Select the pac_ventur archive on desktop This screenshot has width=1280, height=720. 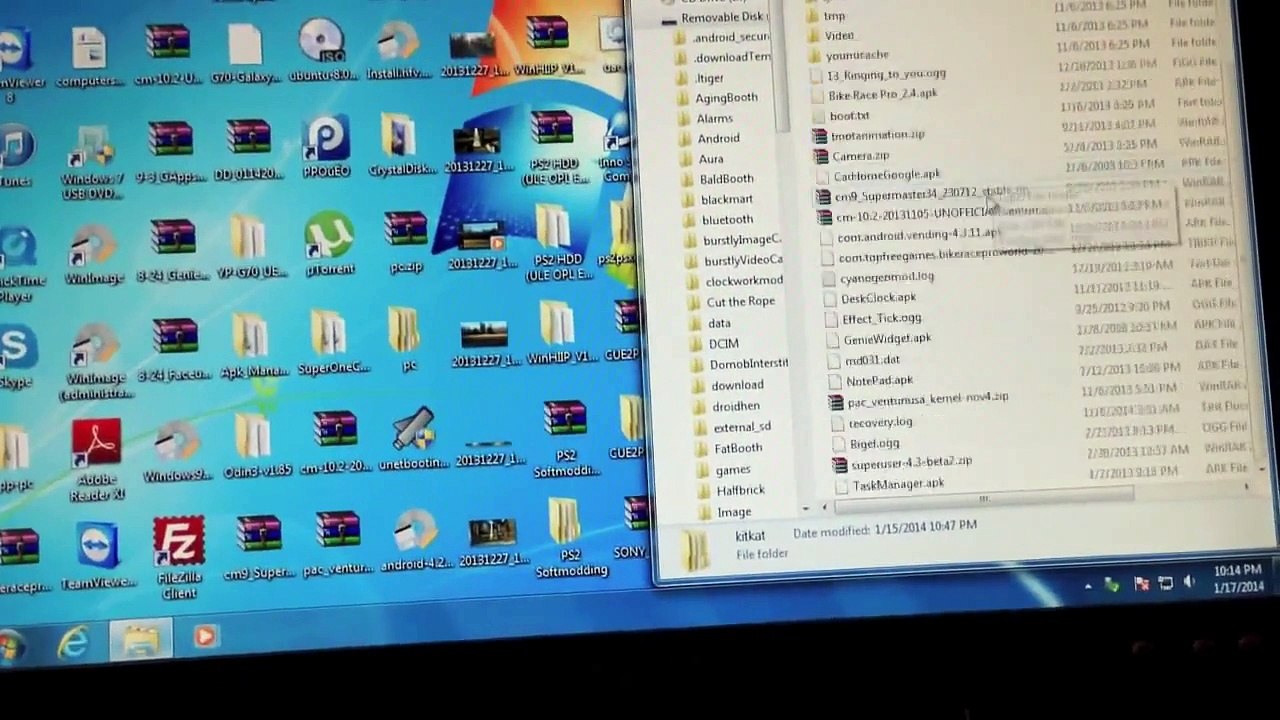coord(338,544)
